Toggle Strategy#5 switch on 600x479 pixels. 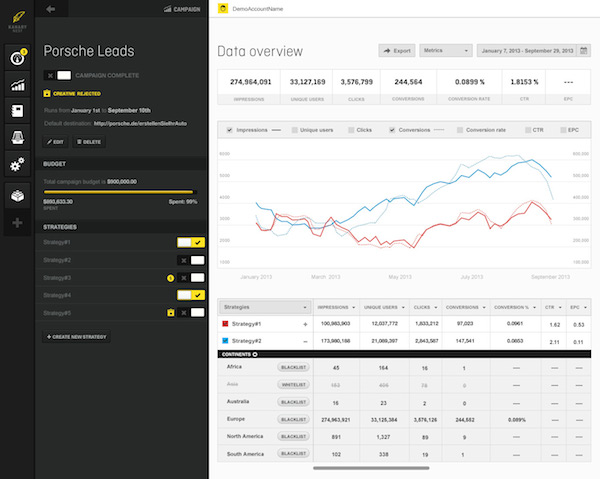coord(191,313)
